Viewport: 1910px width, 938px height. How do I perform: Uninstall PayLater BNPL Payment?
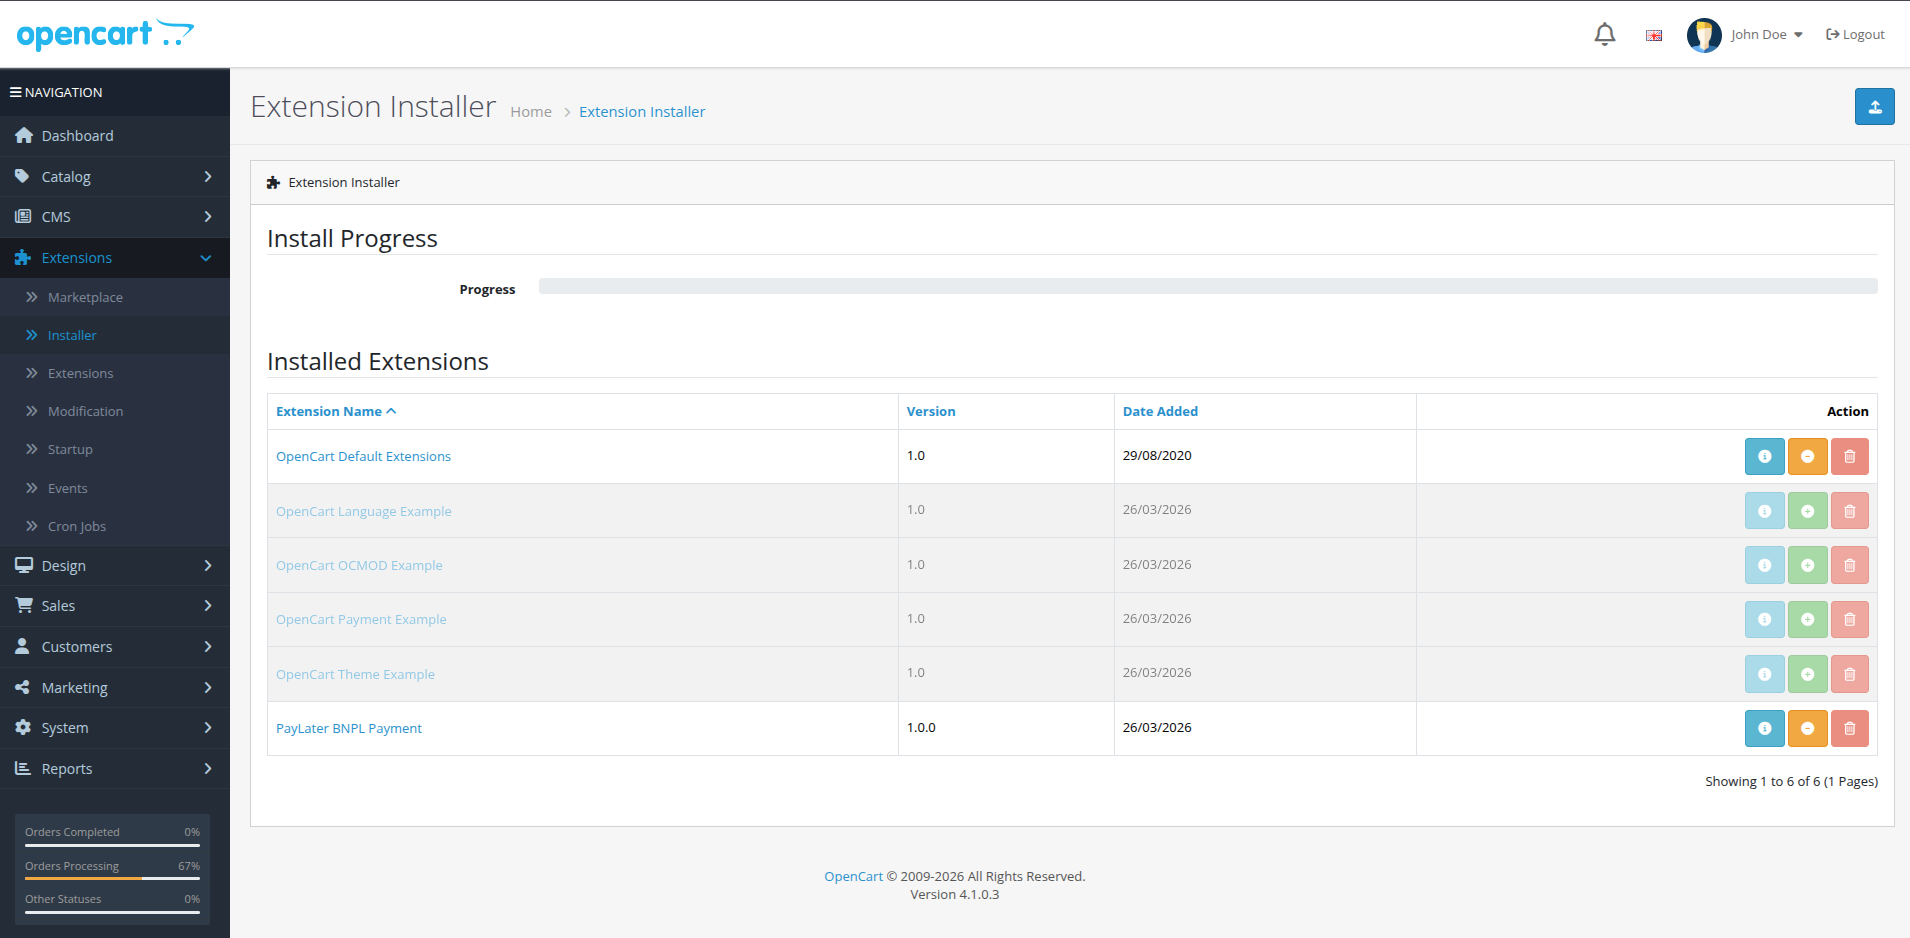pos(1808,728)
